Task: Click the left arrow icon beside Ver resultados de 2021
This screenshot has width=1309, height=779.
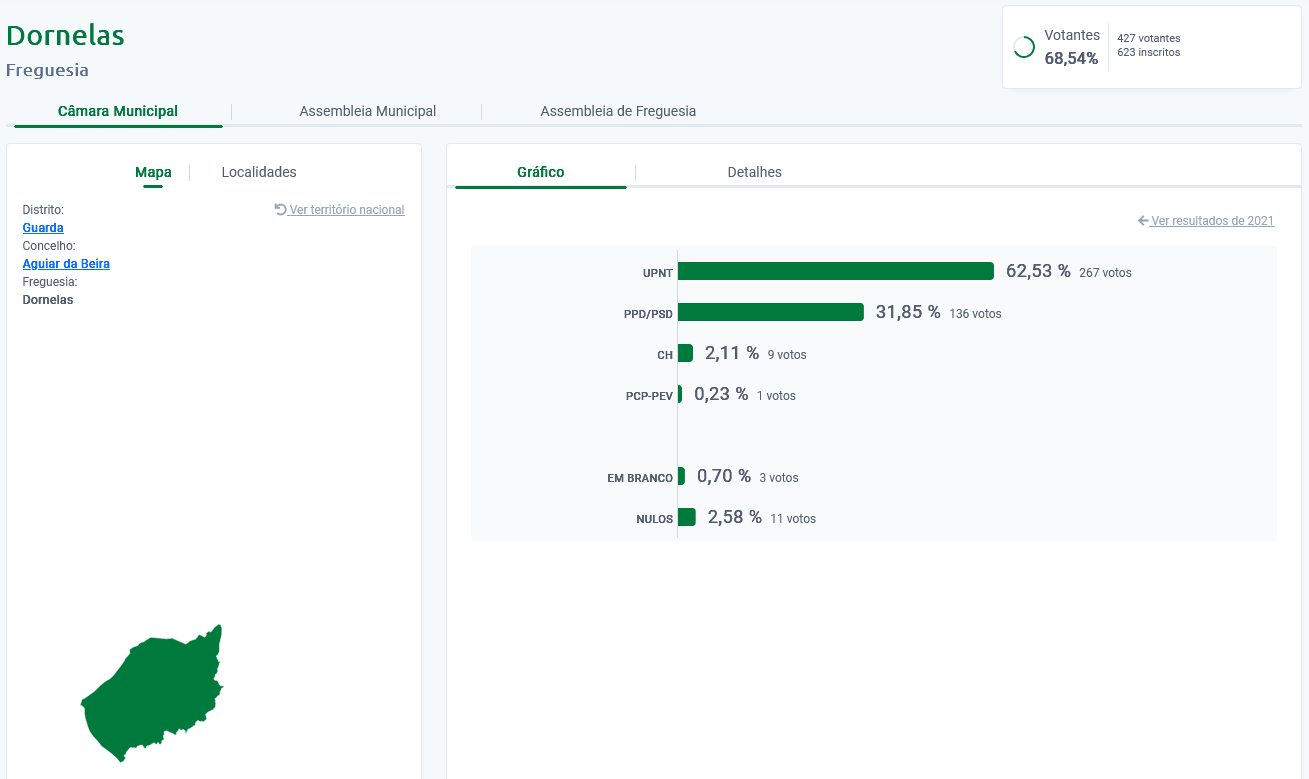Action: (x=1143, y=221)
